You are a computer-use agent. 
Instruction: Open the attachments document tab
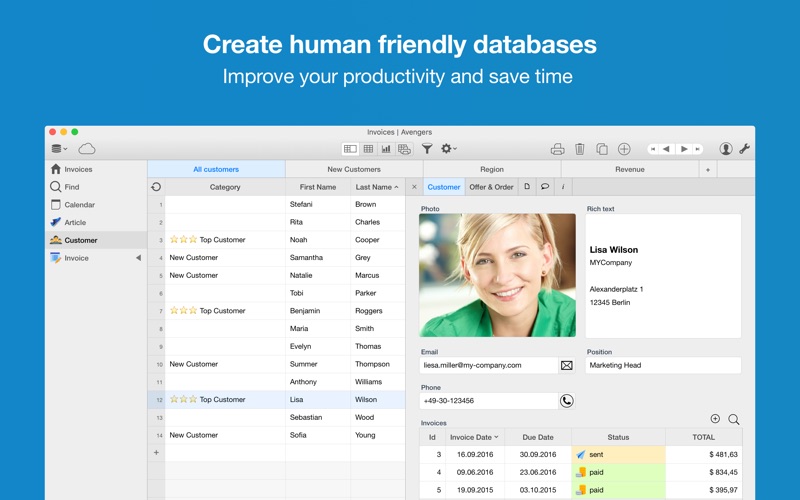527,187
